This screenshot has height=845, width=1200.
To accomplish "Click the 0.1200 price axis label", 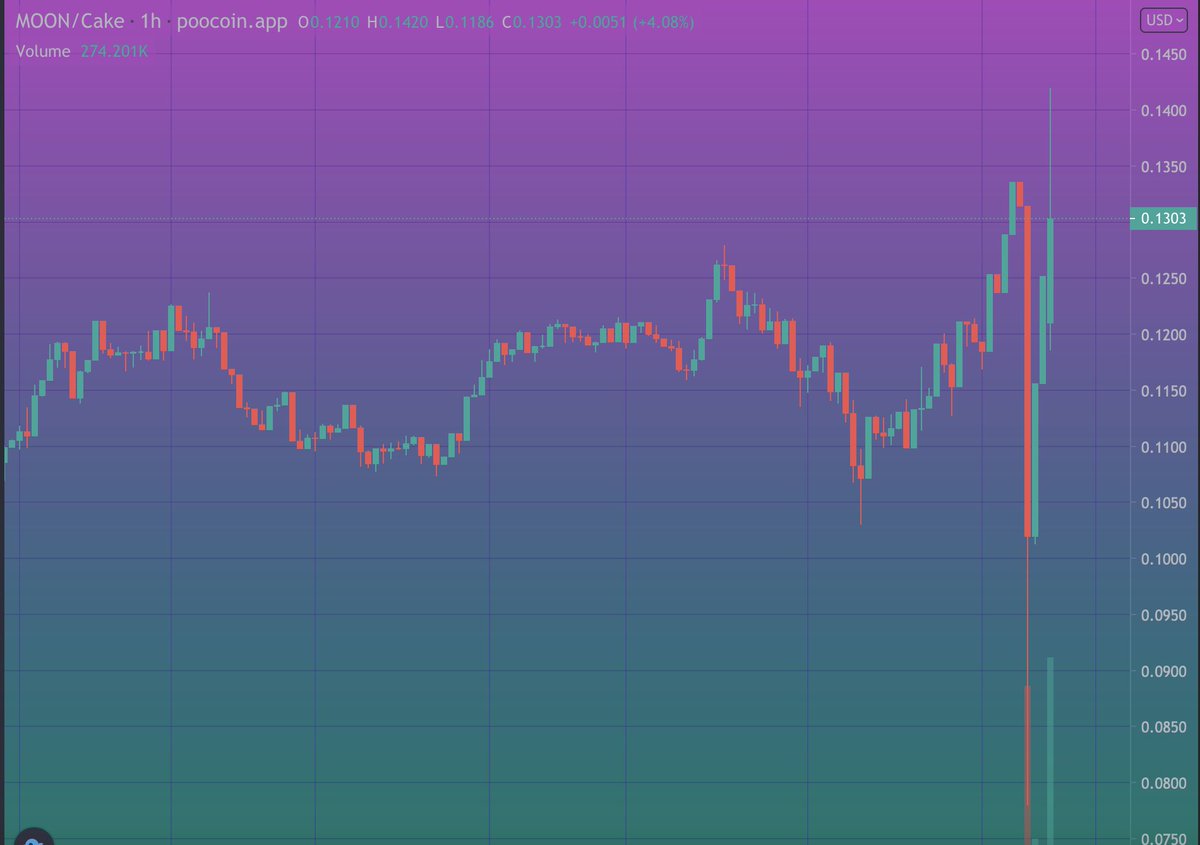I will [x=1163, y=334].
